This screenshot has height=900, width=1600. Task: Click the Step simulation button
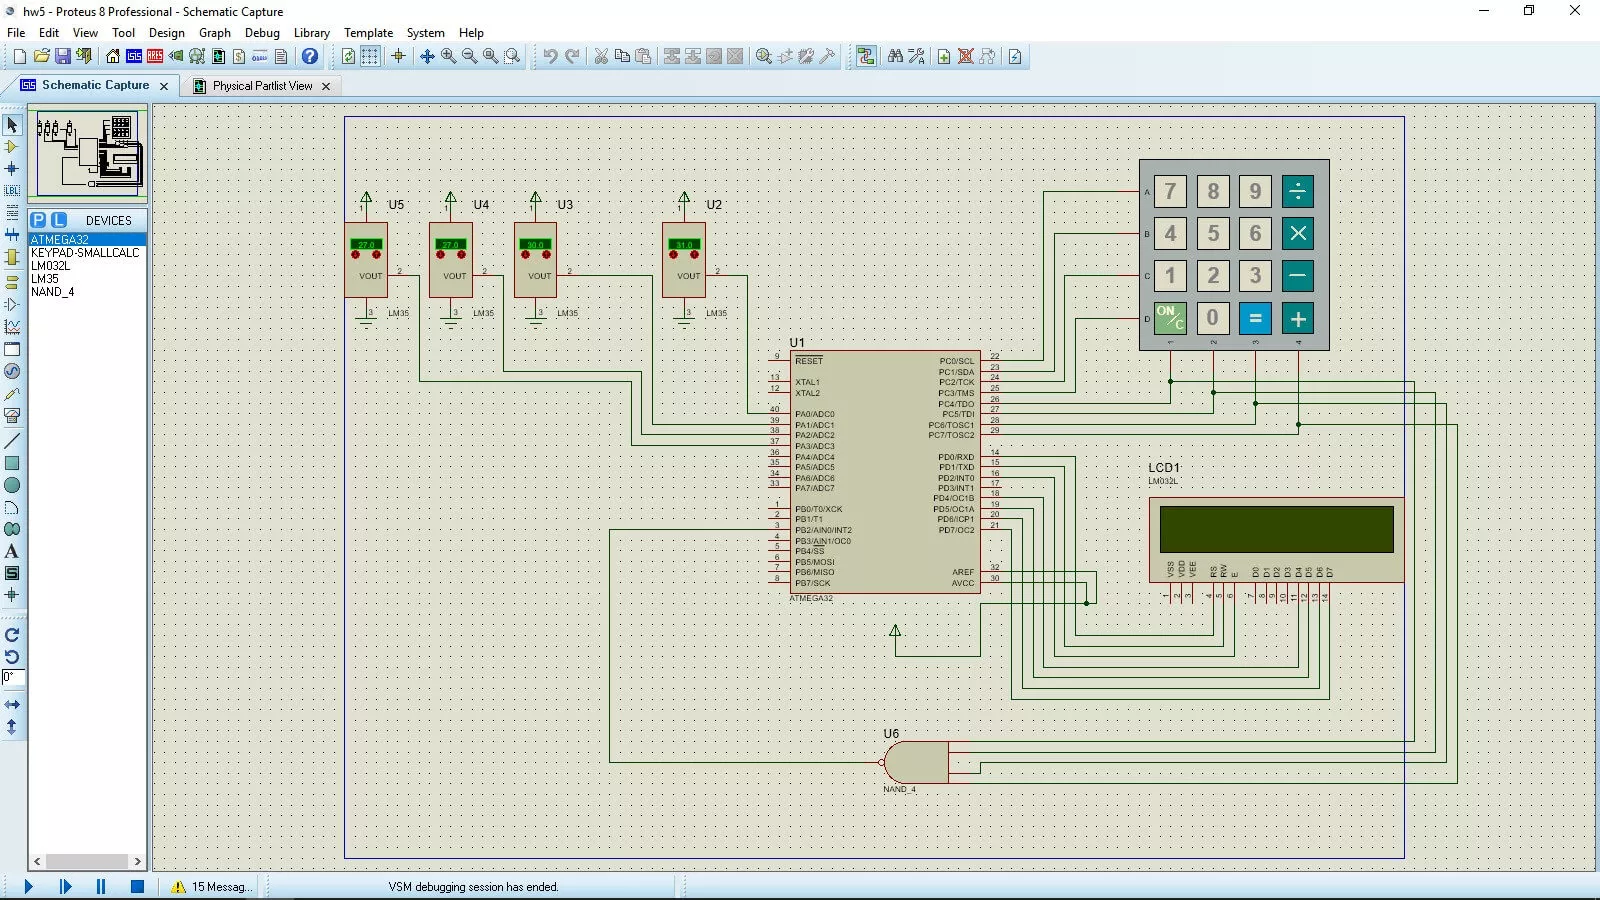tap(65, 886)
